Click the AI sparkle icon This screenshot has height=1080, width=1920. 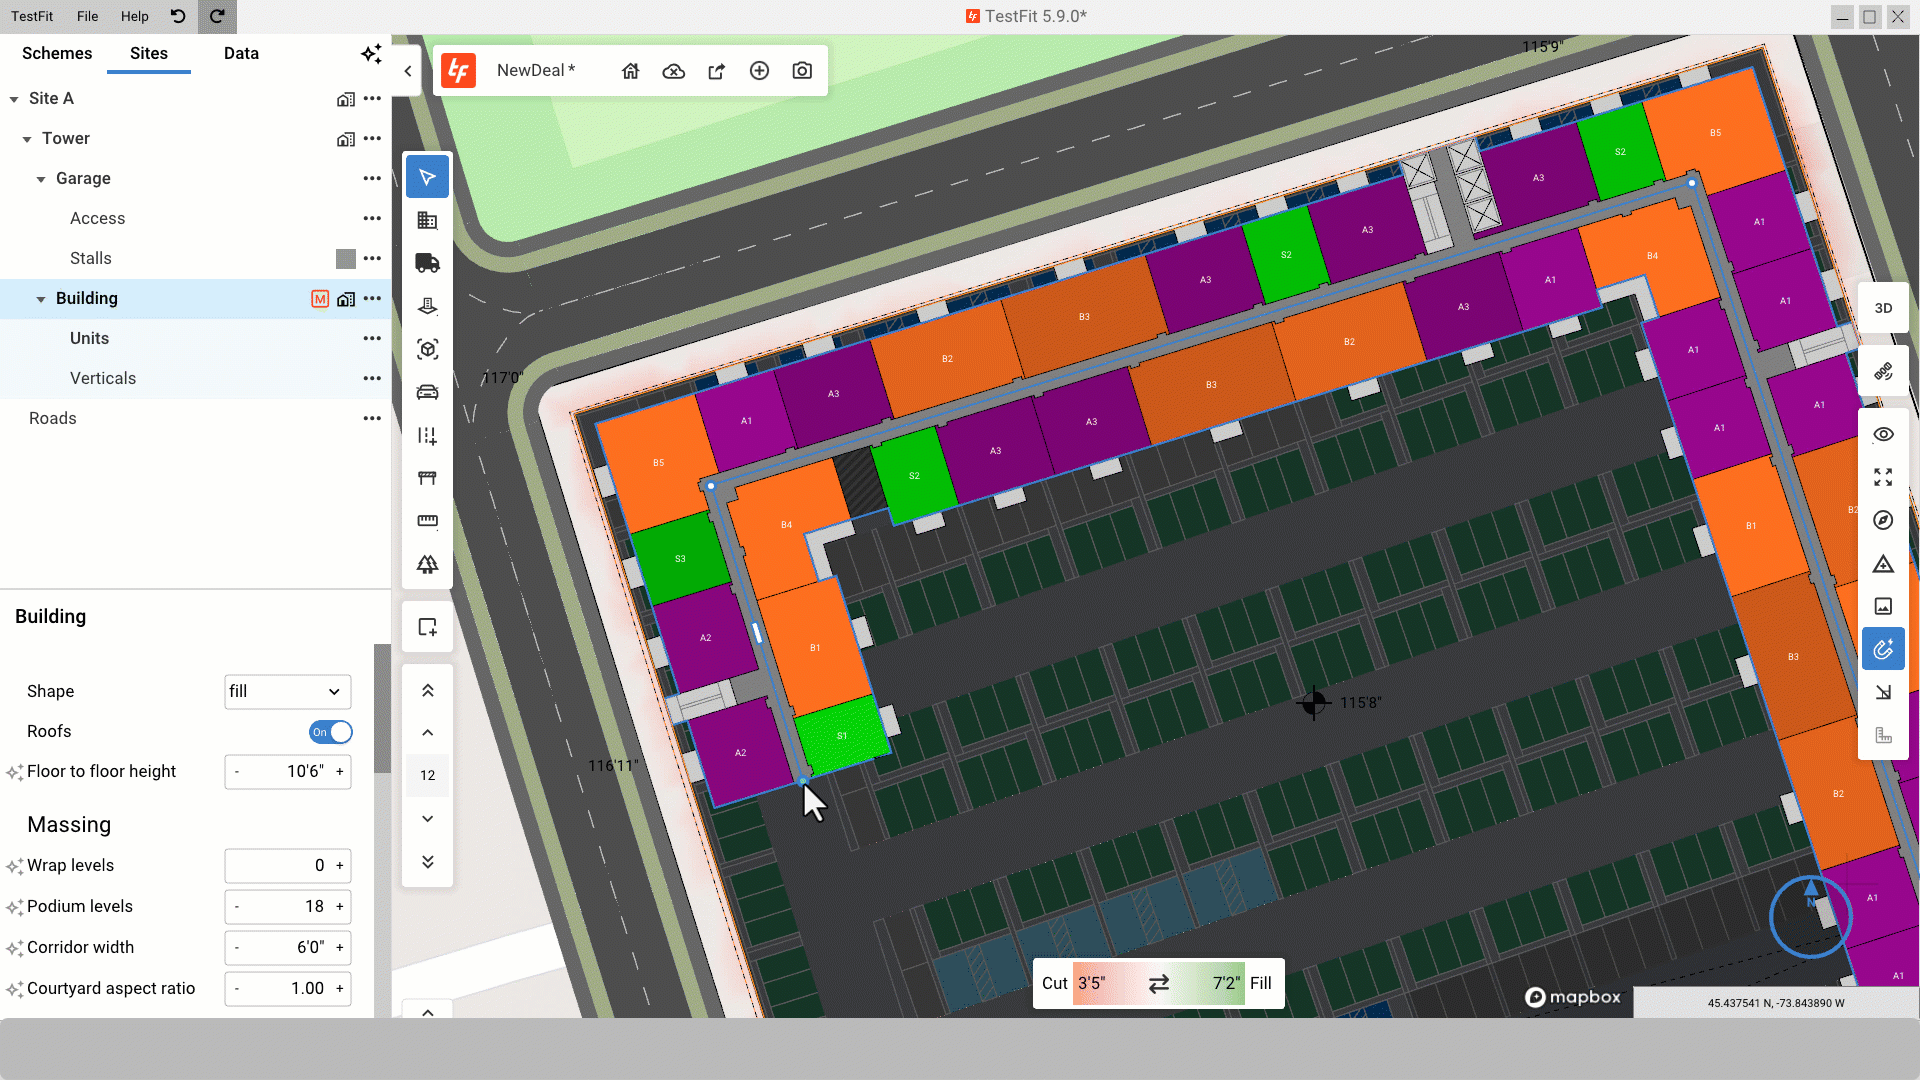[371, 53]
